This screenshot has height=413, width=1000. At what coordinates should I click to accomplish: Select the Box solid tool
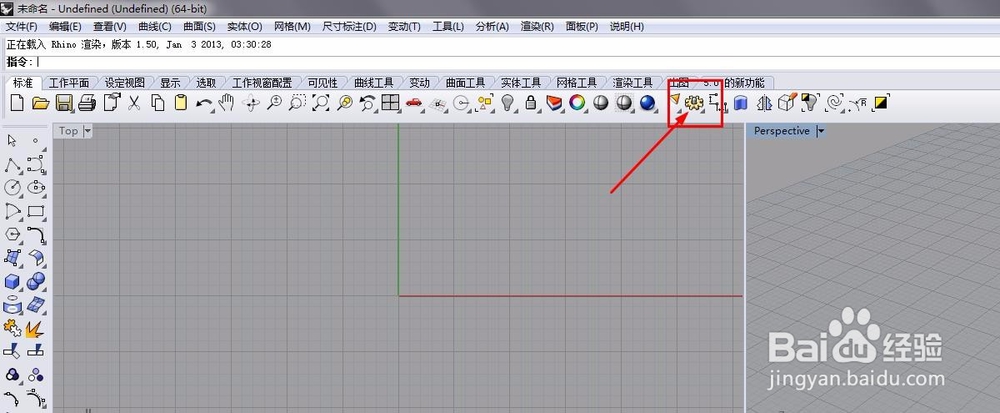click(12, 281)
